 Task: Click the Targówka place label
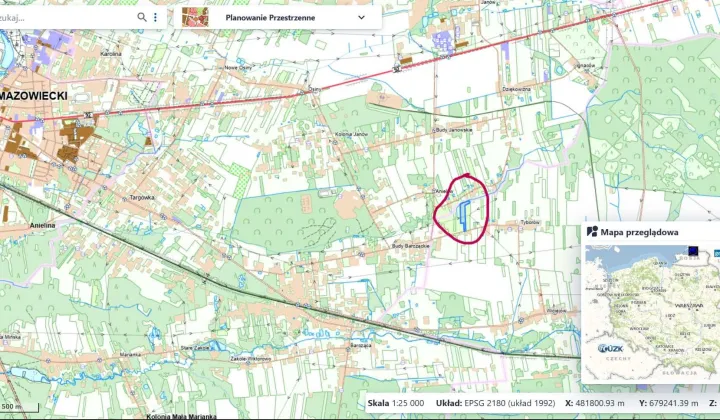(x=142, y=197)
